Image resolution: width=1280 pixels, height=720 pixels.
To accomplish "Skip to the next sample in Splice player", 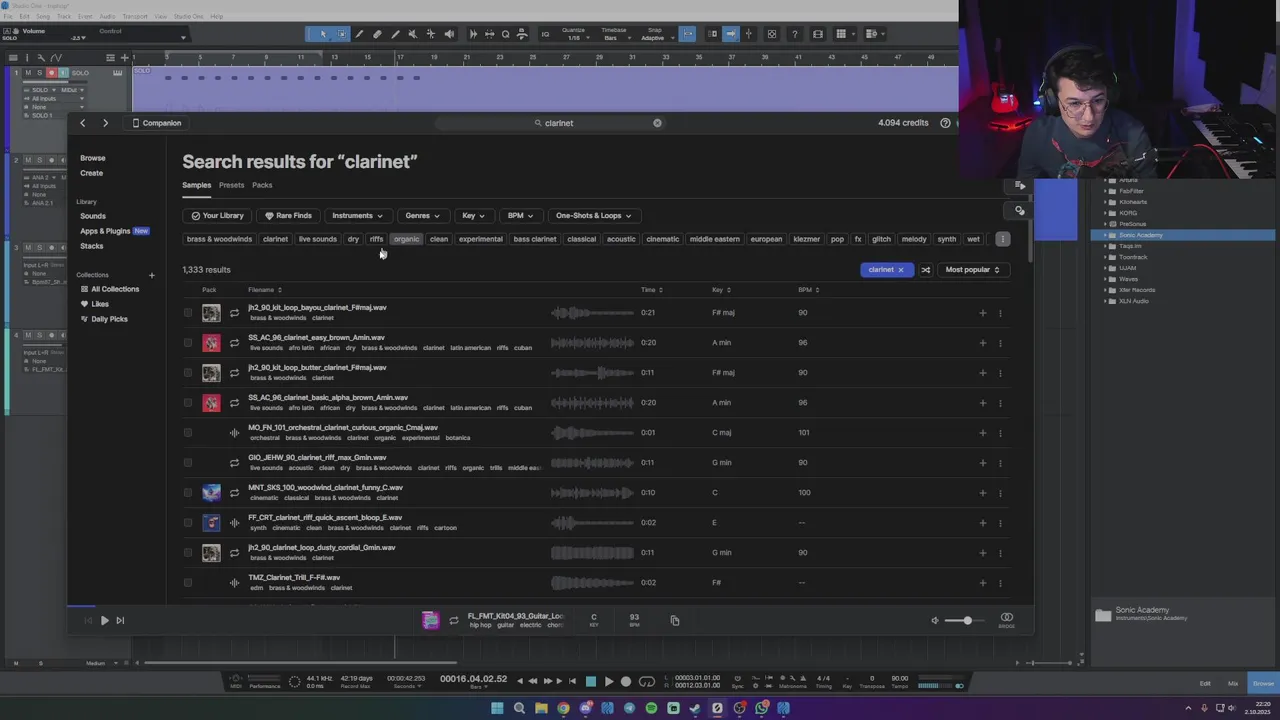I will 120,621.
